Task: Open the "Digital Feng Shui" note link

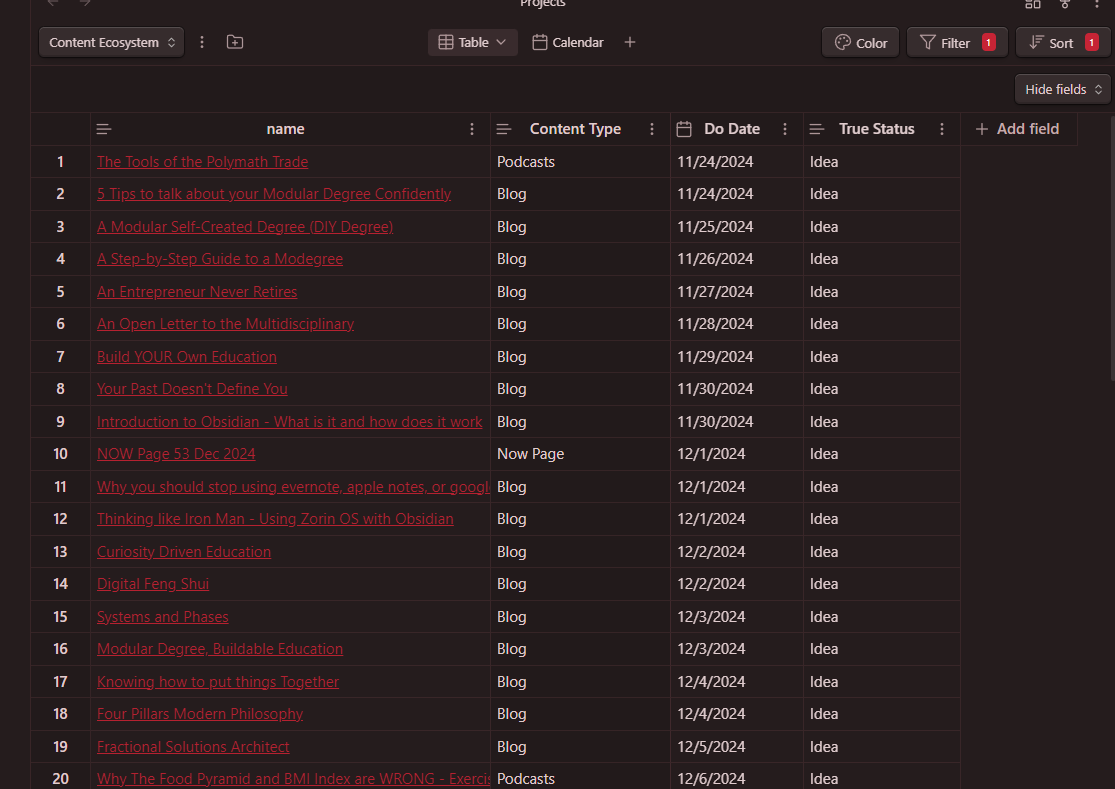Action: coord(153,584)
